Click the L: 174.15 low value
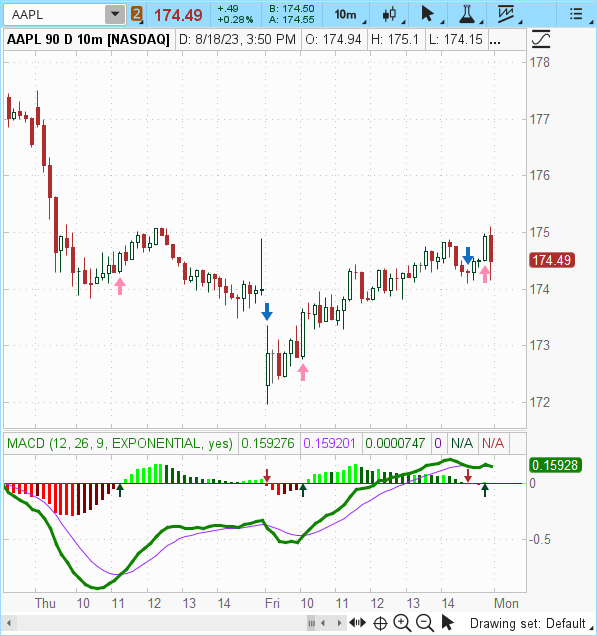 point(456,39)
